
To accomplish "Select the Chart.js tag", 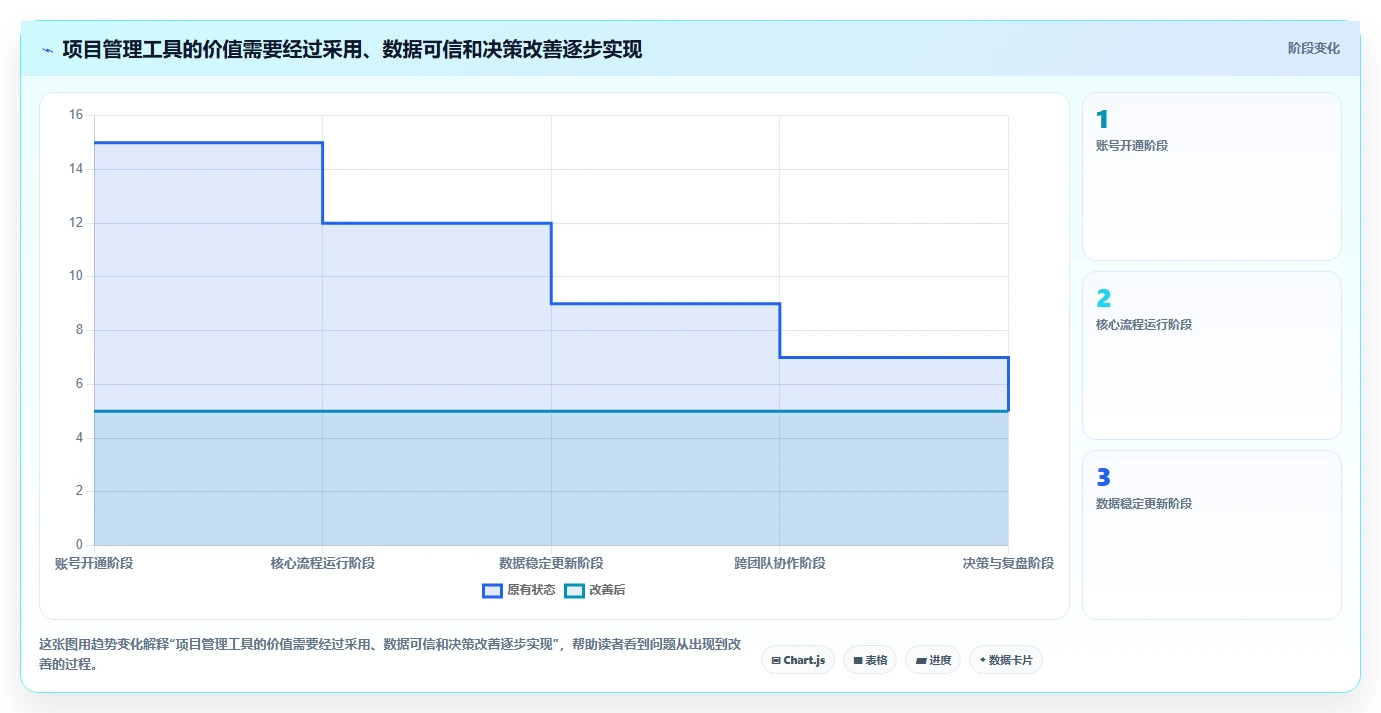I will point(798,660).
